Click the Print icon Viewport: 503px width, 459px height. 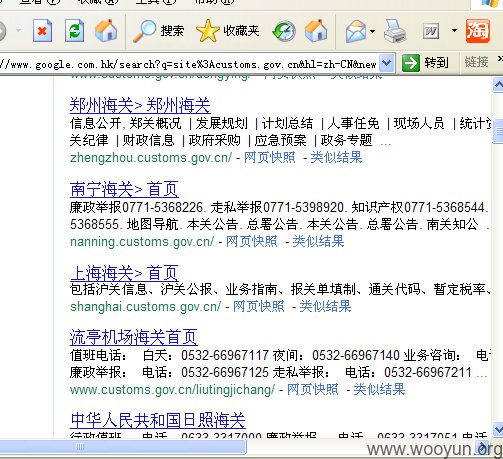[395, 31]
